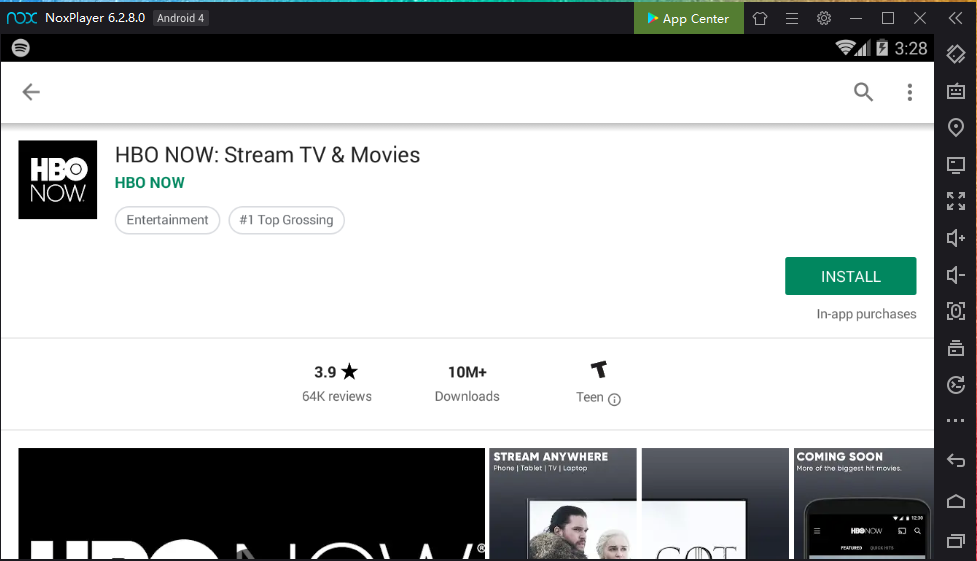Click the Android 4 version label
The width and height of the screenshot is (977, 561).
pos(181,18)
